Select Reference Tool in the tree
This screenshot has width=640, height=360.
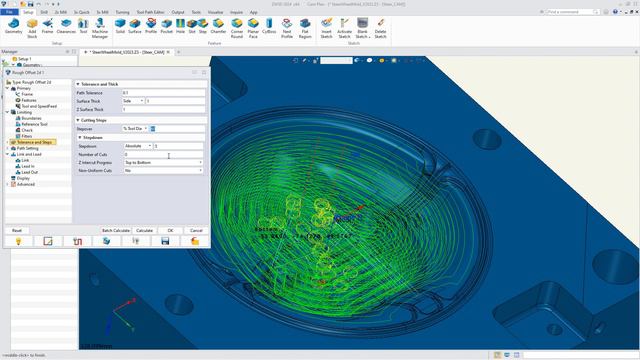click(x=34, y=124)
